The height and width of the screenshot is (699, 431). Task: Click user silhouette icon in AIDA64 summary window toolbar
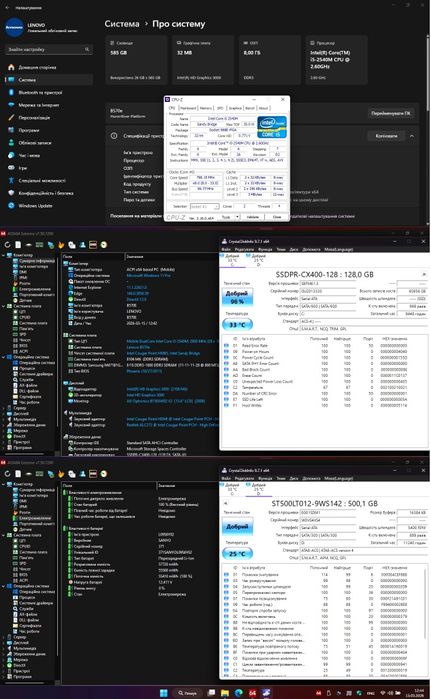(82, 245)
